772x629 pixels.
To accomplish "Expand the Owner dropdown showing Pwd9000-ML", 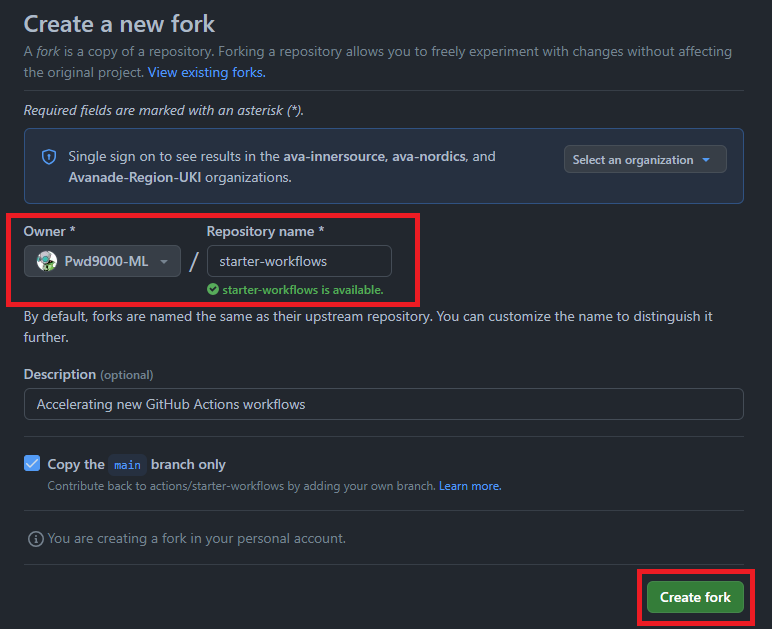I will [x=103, y=261].
